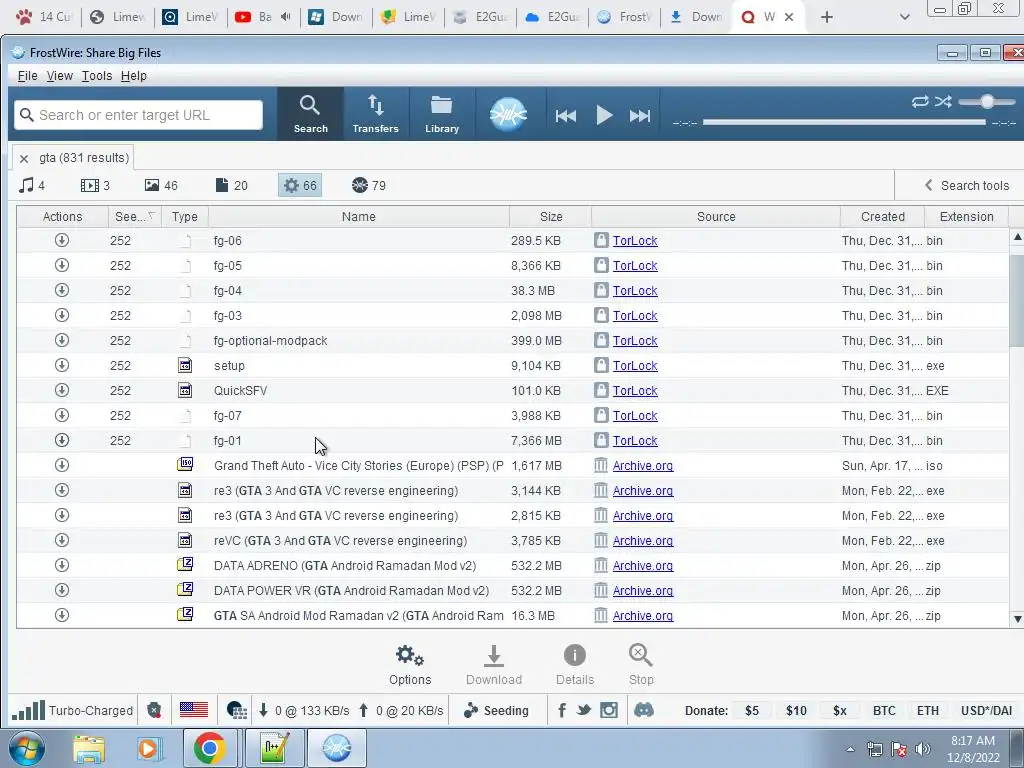Skip to the previous track
This screenshot has height=768, width=1024.
click(566, 116)
